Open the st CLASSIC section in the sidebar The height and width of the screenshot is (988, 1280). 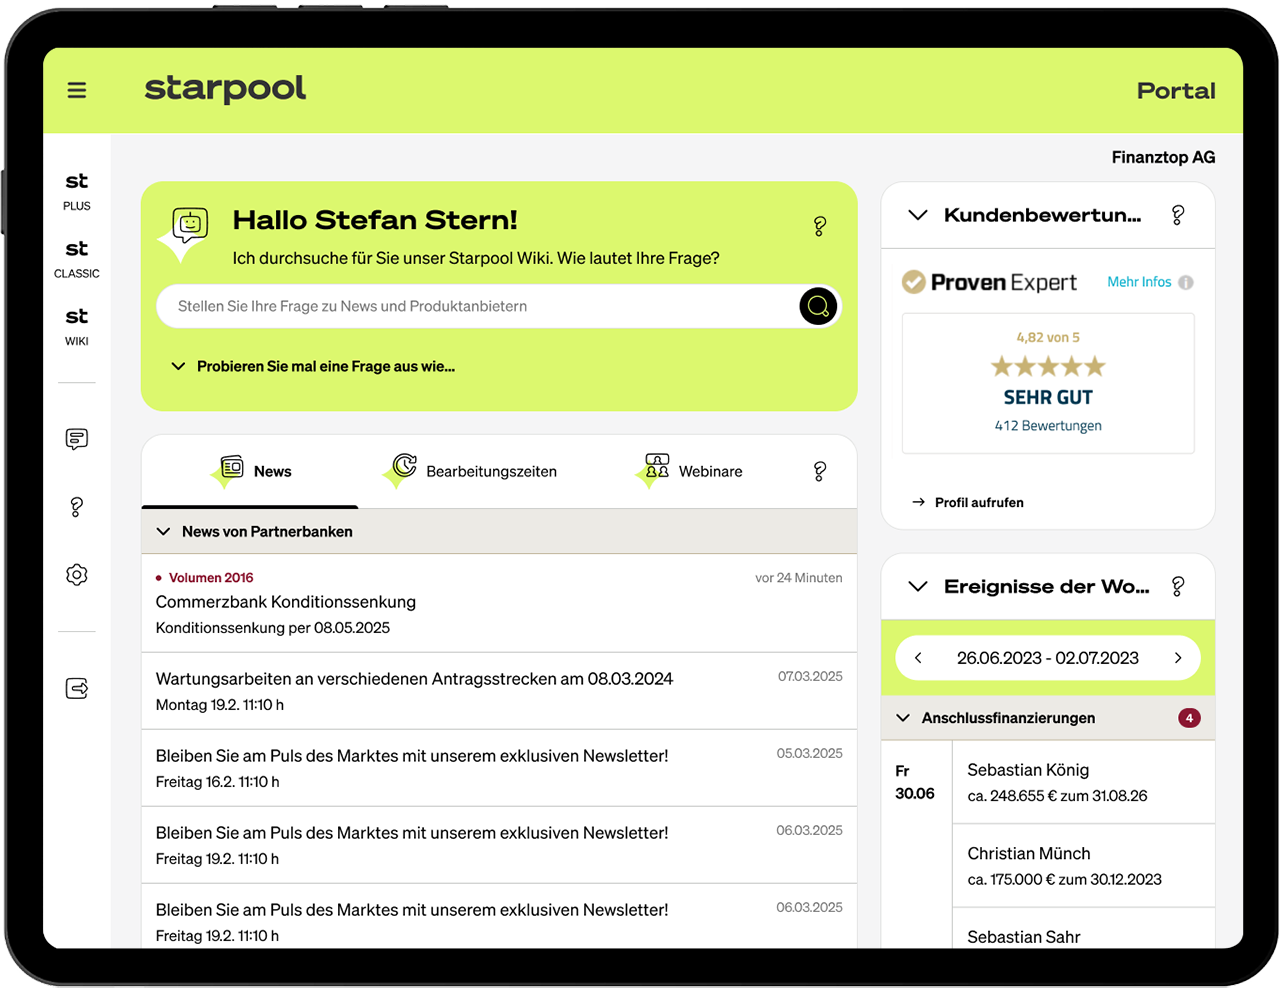[x=76, y=259]
